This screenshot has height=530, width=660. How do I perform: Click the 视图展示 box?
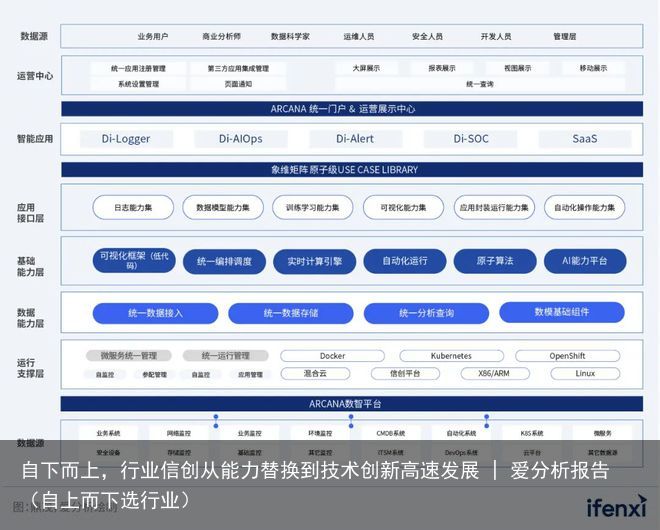click(x=518, y=68)
